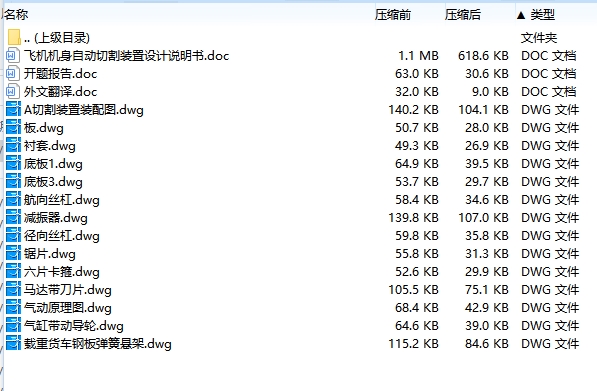Screen dimensions: 597x391
Task: Click the 63.0 KB size value
Action: pos(417,74)
